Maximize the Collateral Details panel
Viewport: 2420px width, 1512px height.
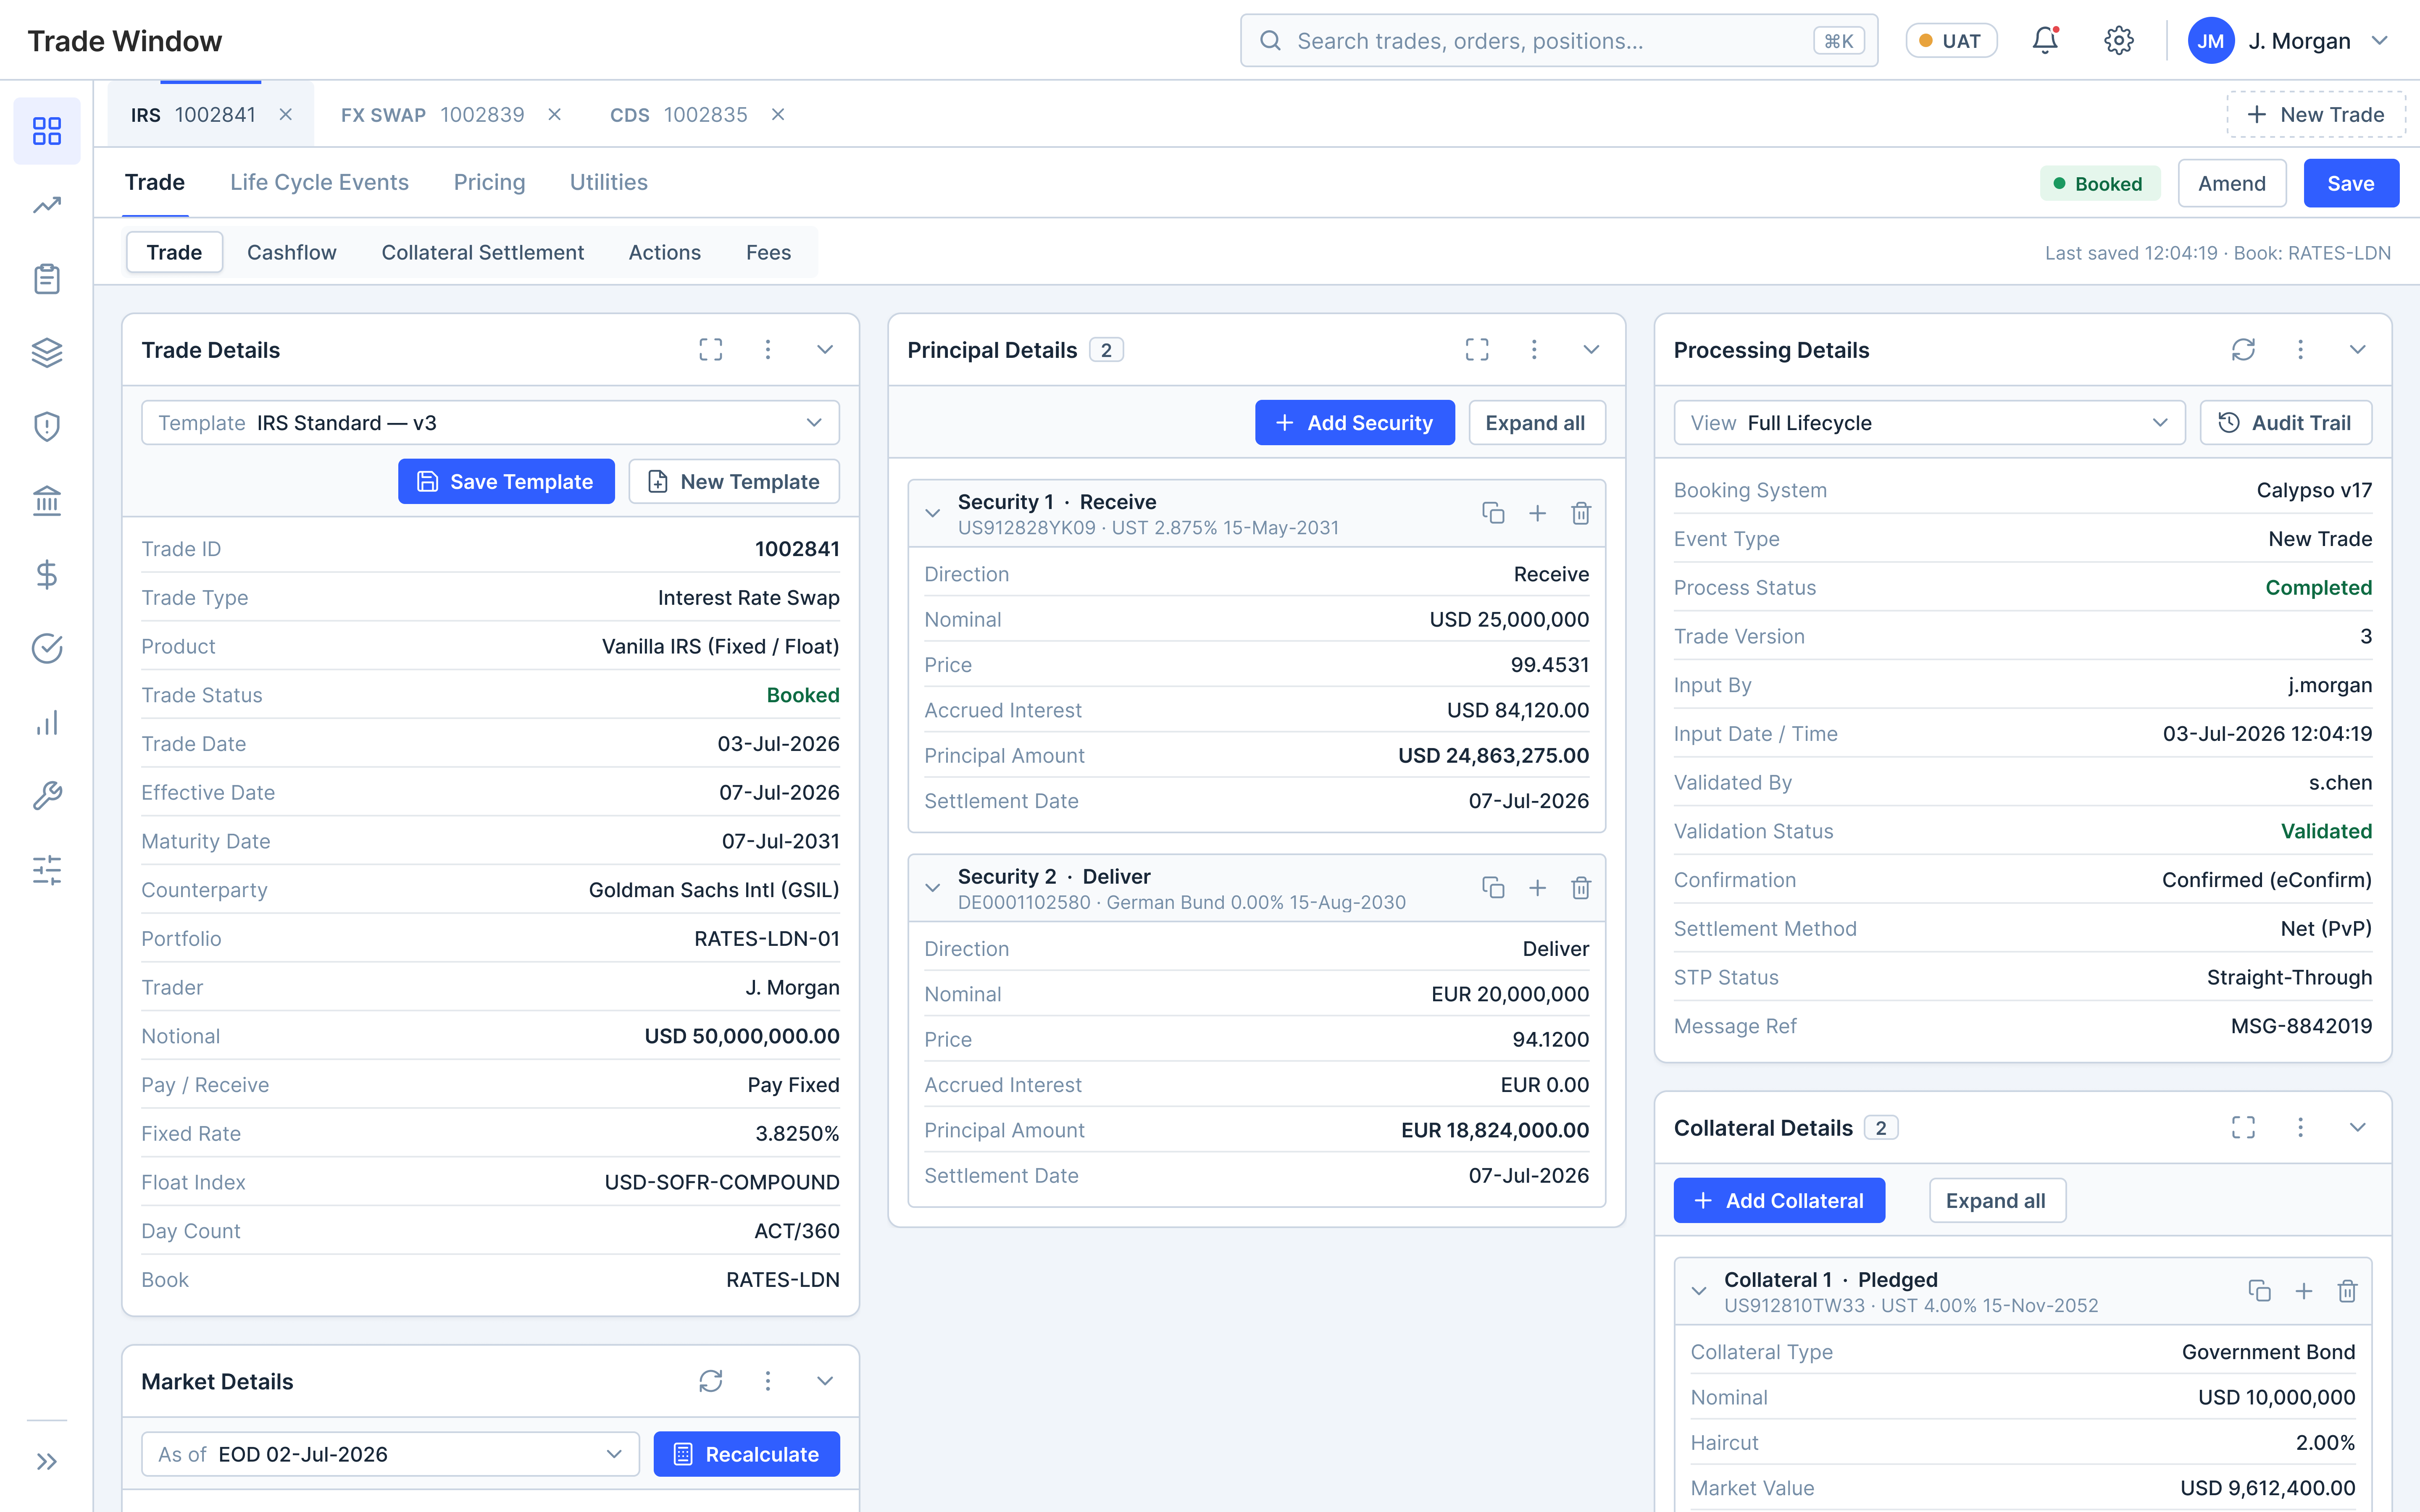[x=2243, y=1128]
